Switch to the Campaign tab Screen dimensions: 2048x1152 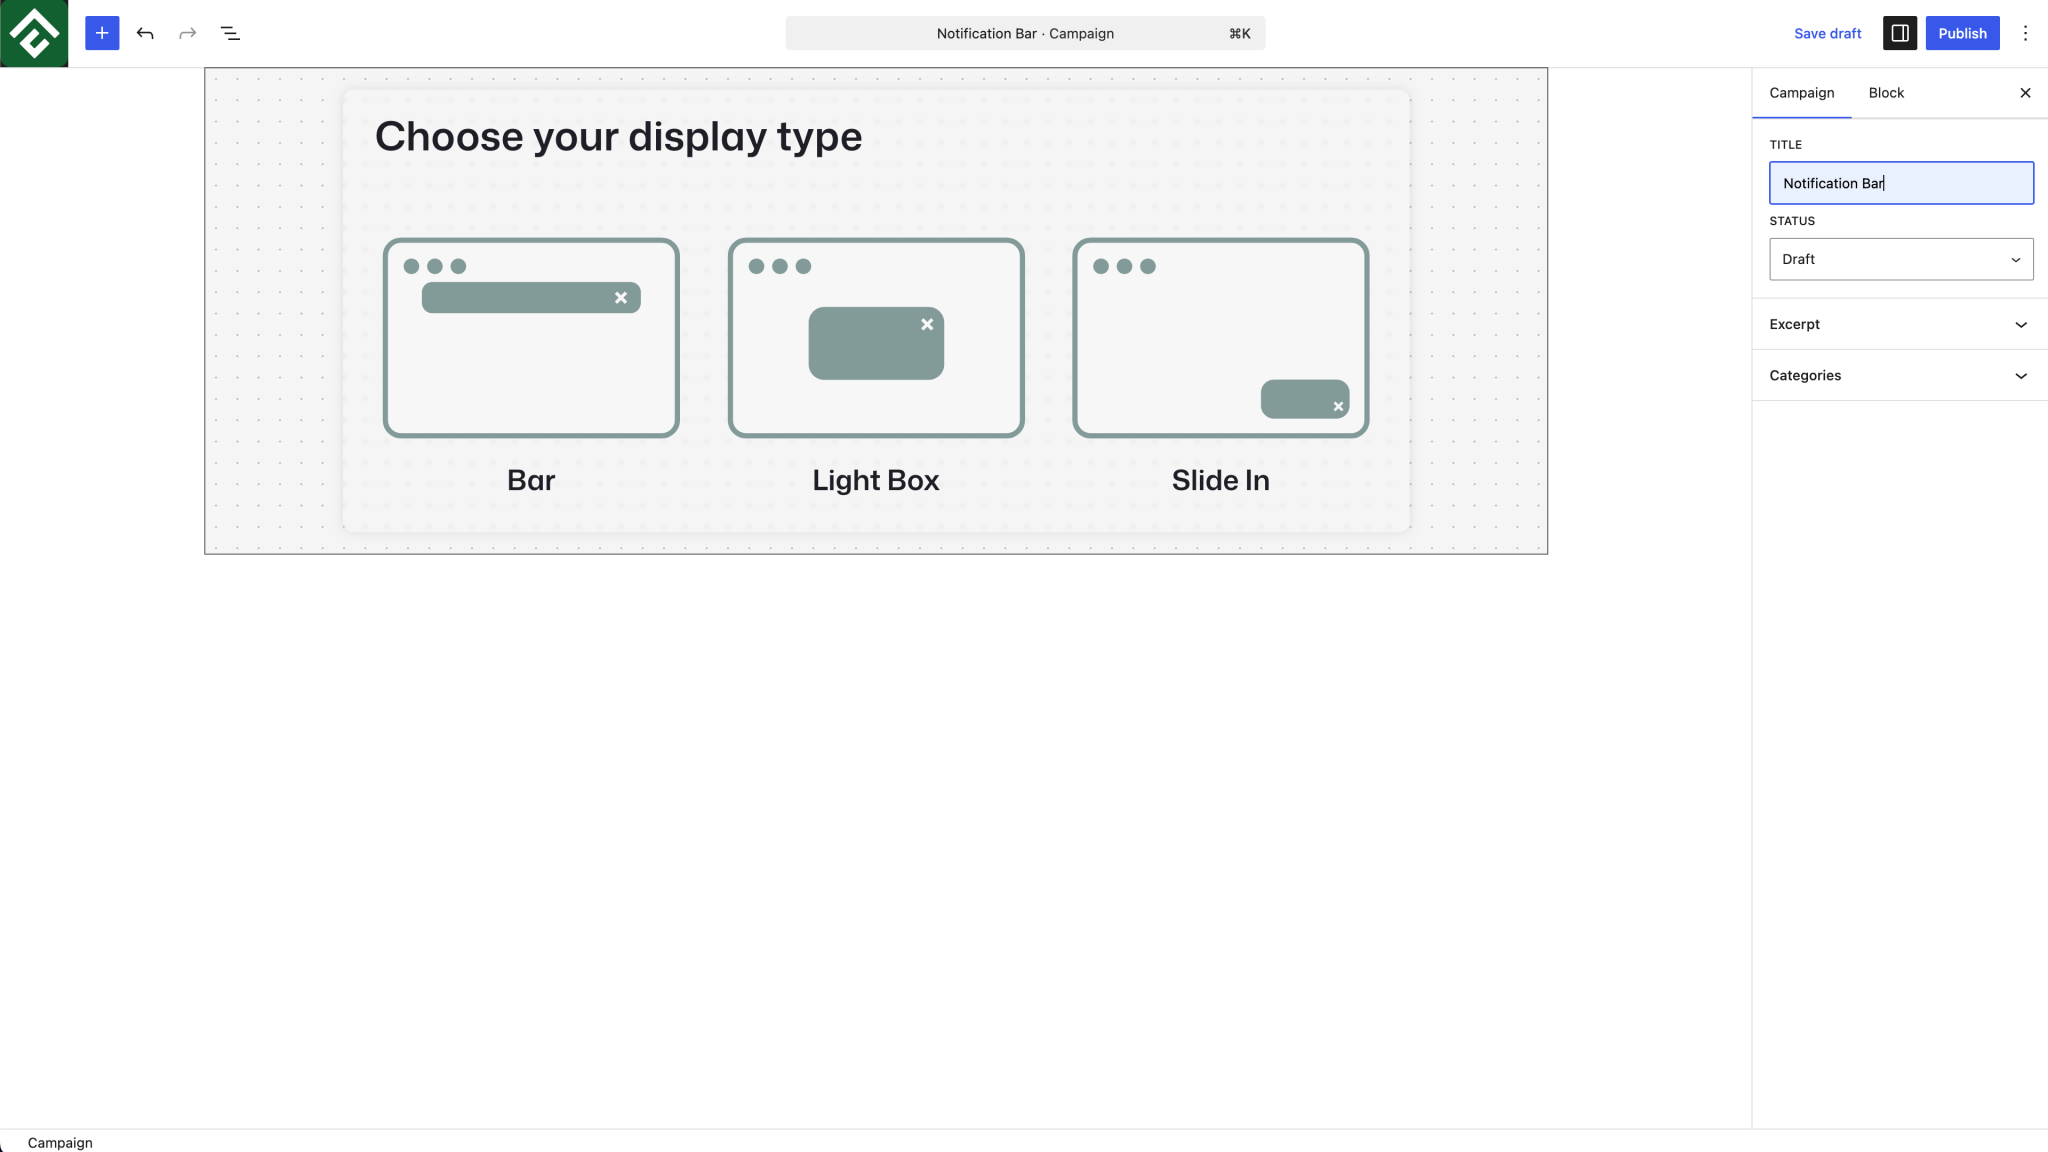1801,93
